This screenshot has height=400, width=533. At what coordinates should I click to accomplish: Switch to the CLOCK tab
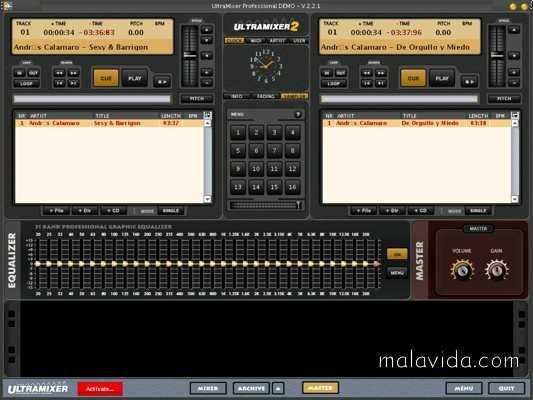234,41
